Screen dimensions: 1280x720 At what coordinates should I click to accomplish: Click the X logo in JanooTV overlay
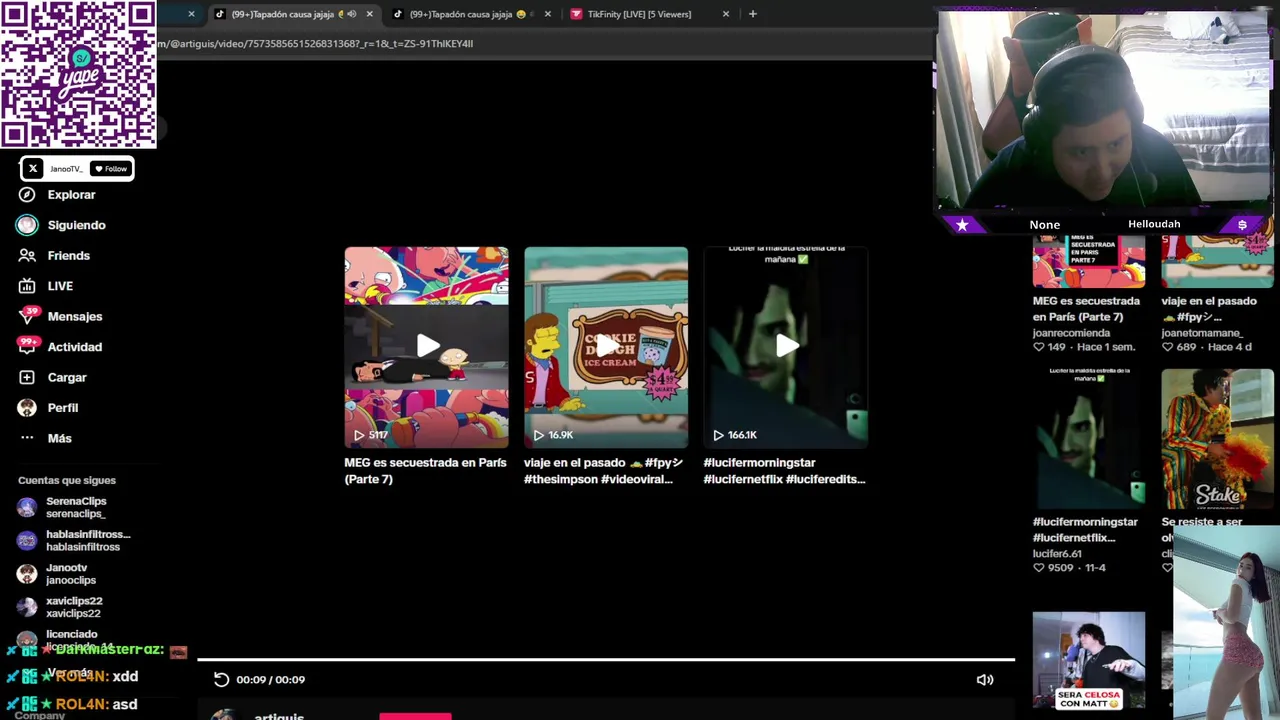[33, 169]
